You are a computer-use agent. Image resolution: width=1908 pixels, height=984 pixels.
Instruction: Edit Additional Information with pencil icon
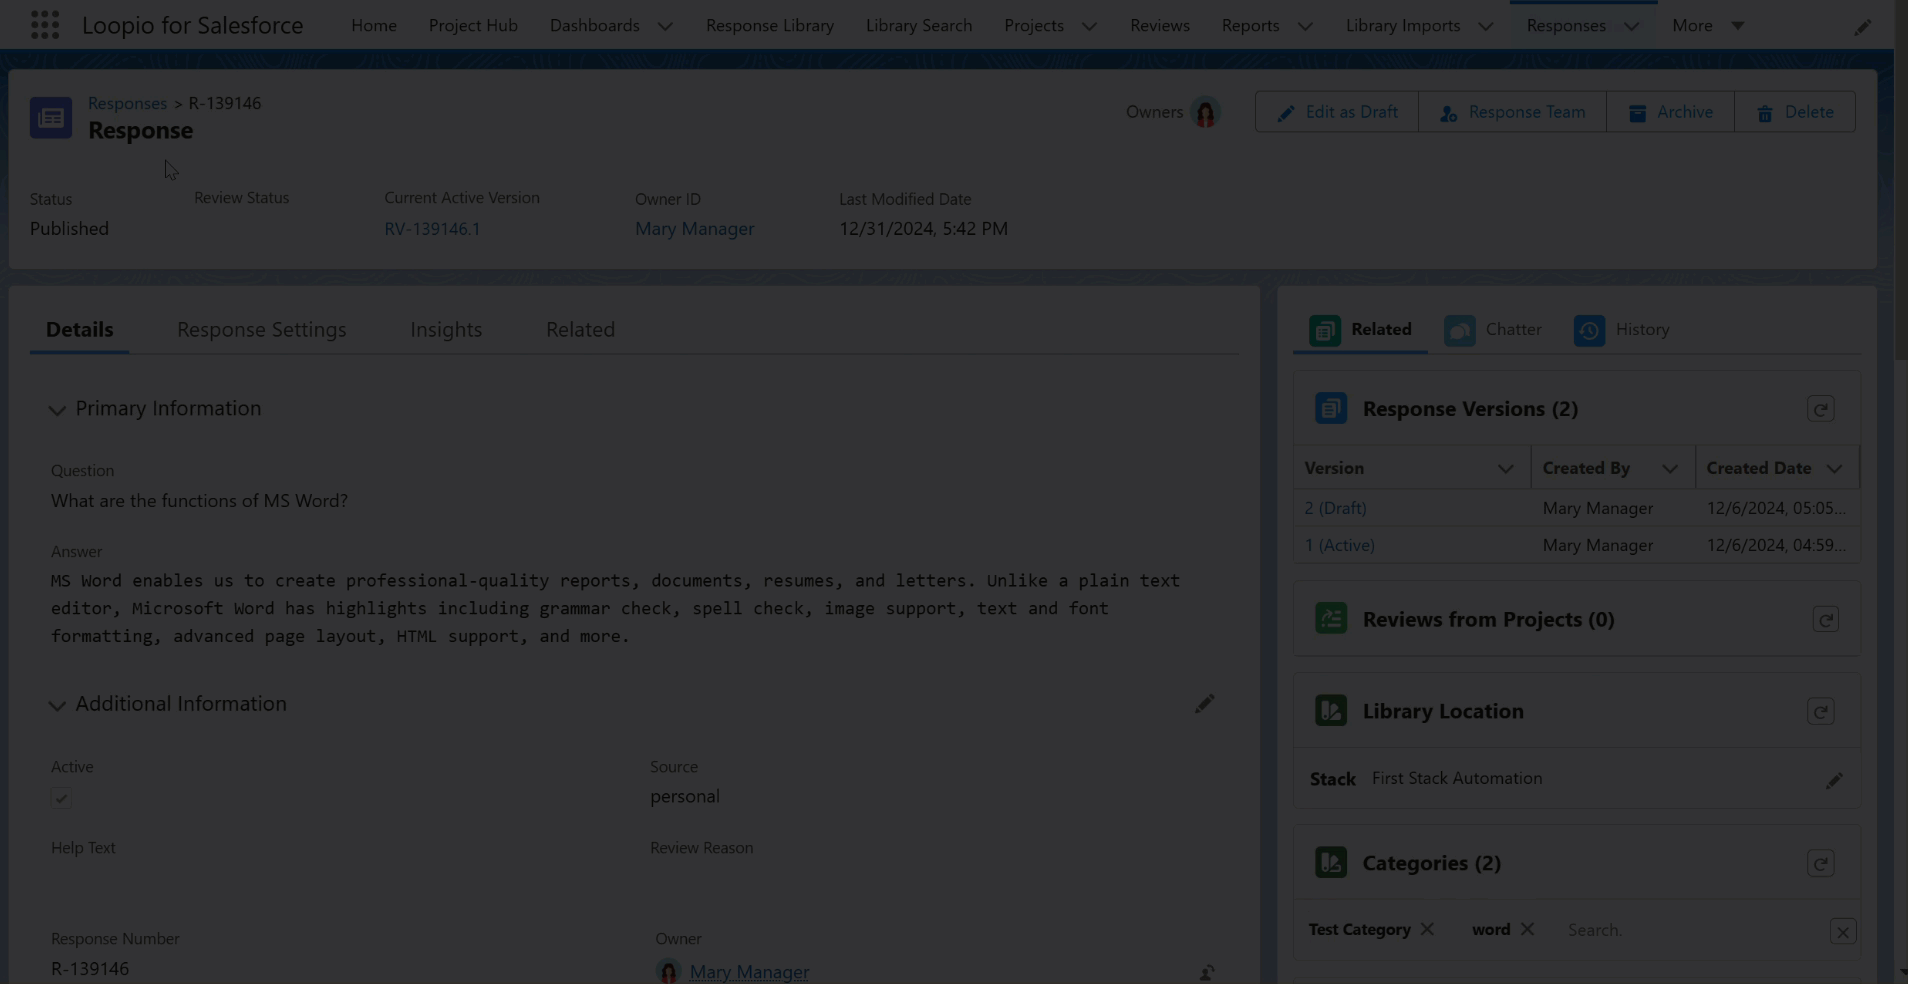[x=1204, y=704]
